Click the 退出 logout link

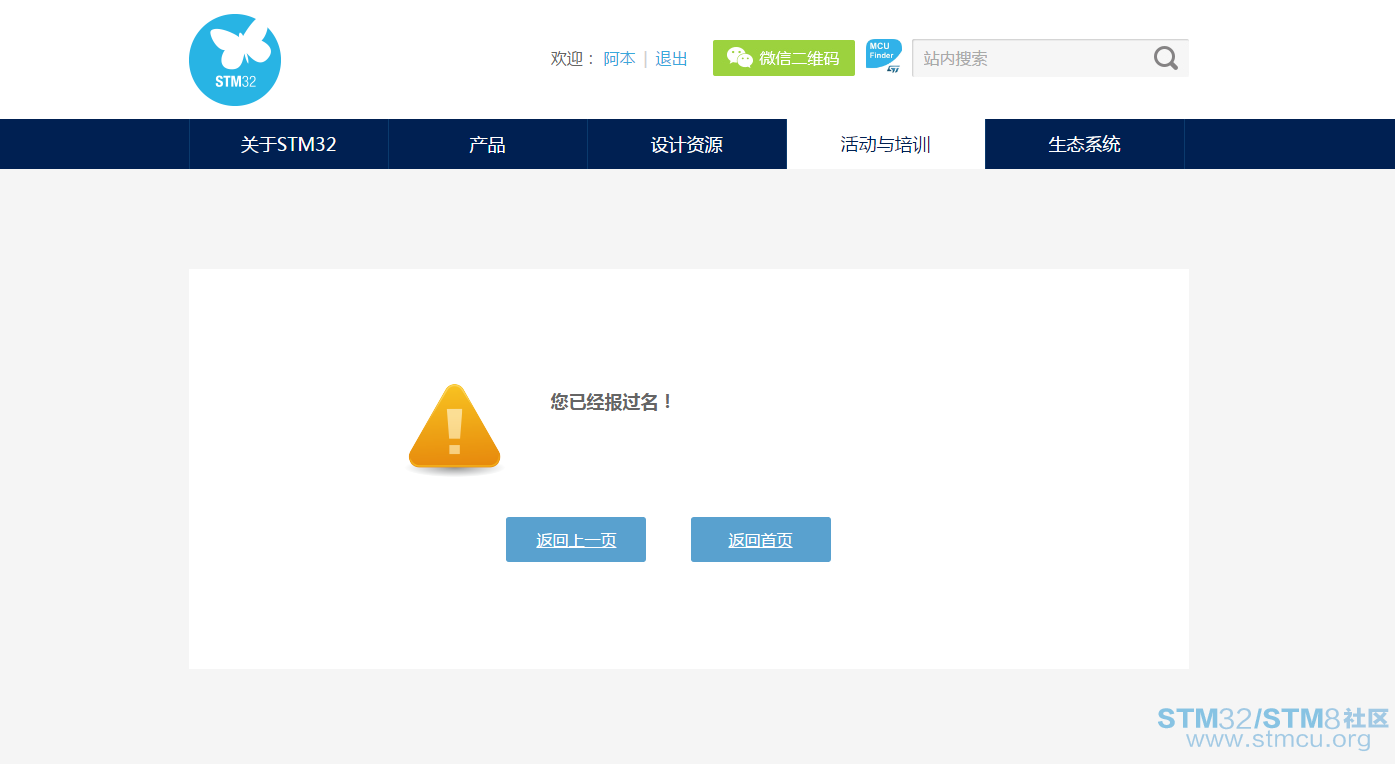(x=672, y=58)
